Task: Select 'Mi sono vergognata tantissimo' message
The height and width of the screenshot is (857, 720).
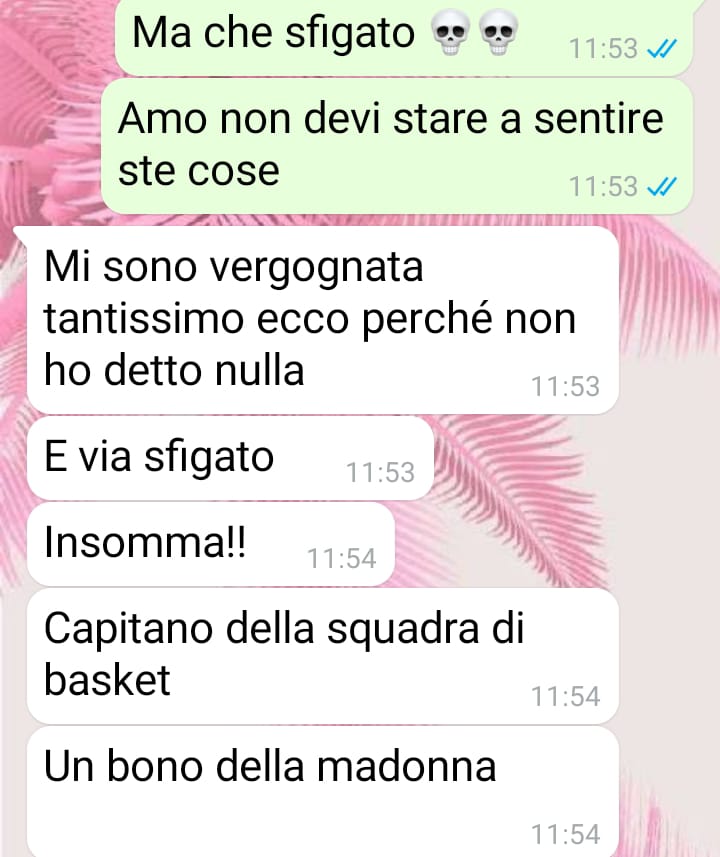Action: coord(323,320)
